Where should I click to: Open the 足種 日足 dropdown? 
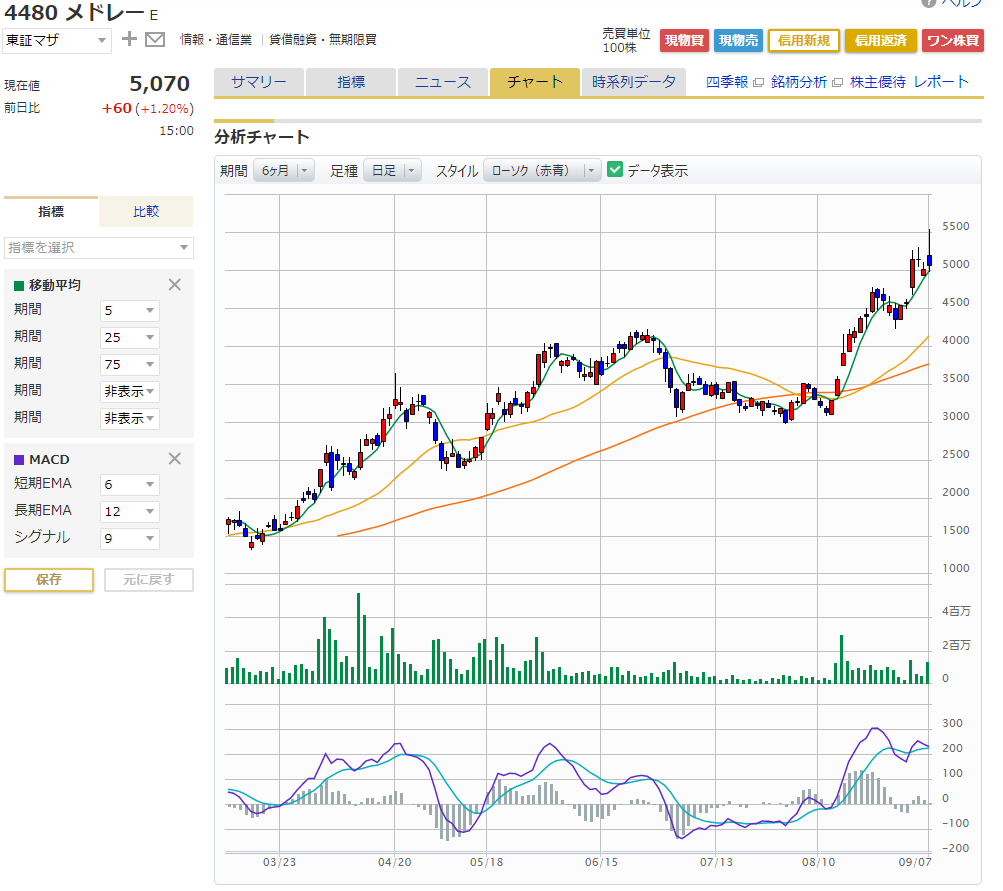392,171
